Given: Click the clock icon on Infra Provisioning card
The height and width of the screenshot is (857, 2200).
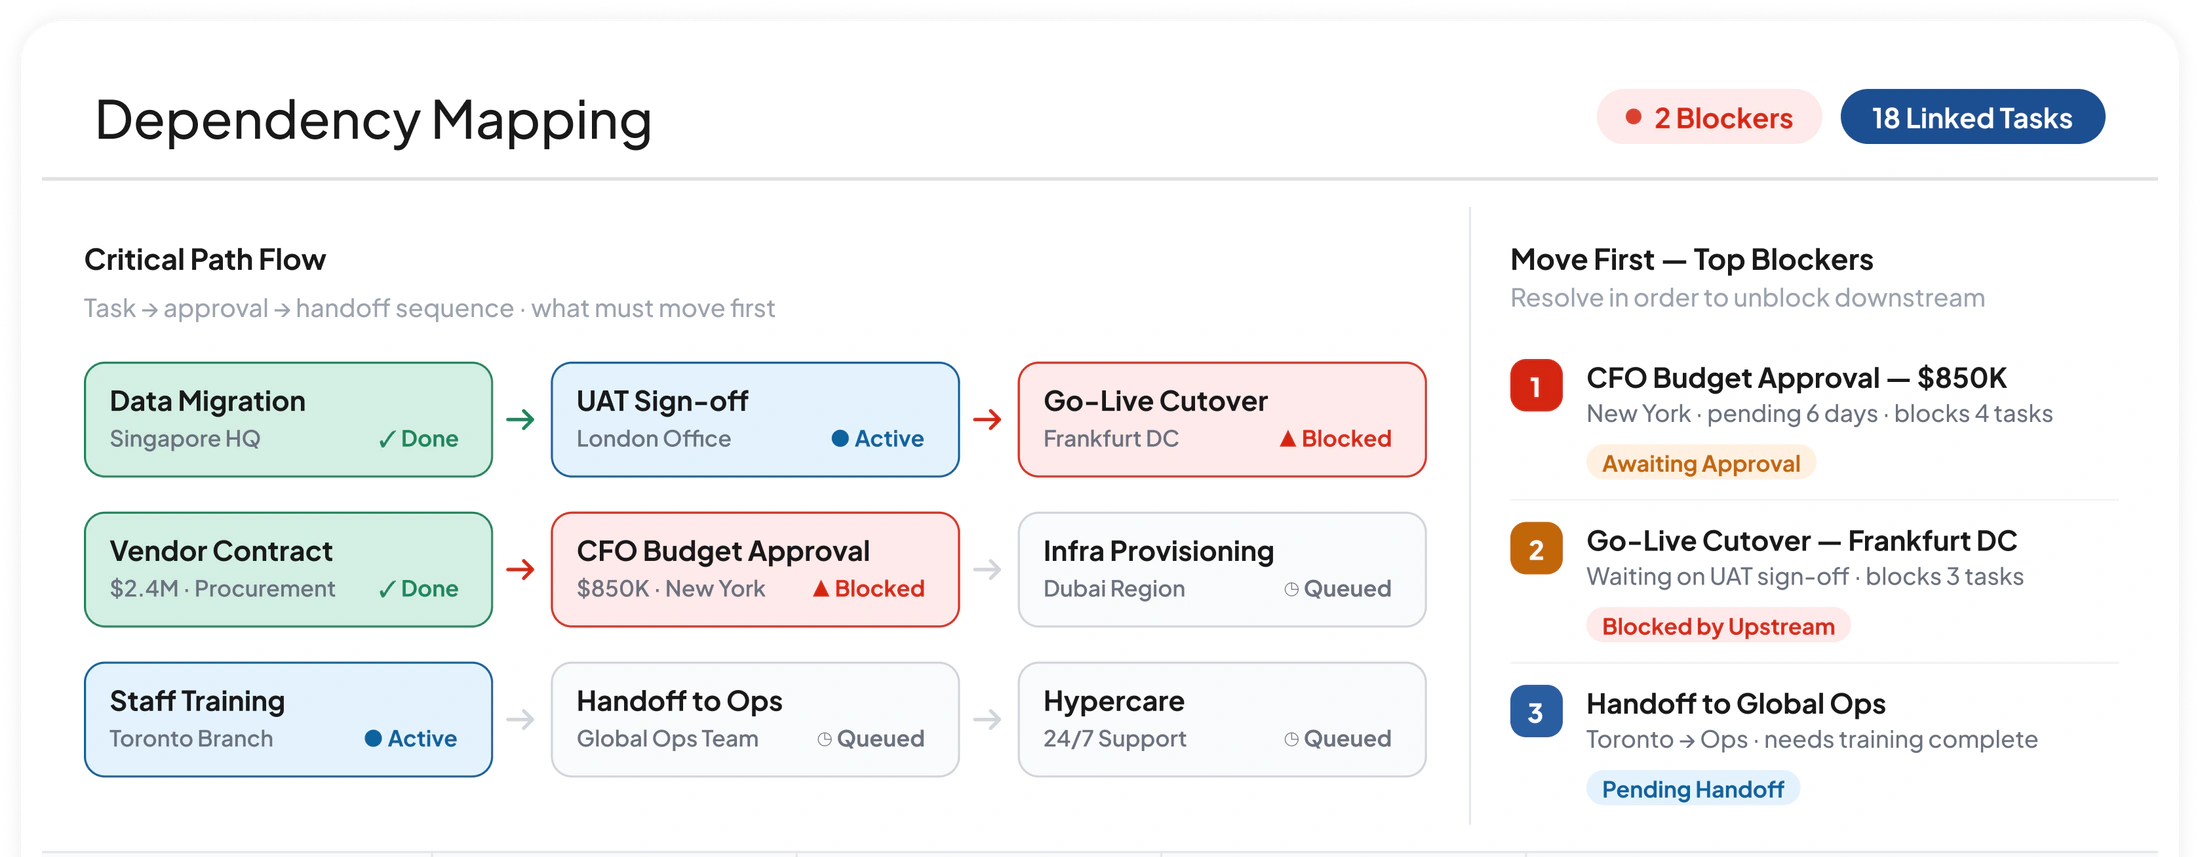Looking at the screenshot, I should click(1291, 590).
